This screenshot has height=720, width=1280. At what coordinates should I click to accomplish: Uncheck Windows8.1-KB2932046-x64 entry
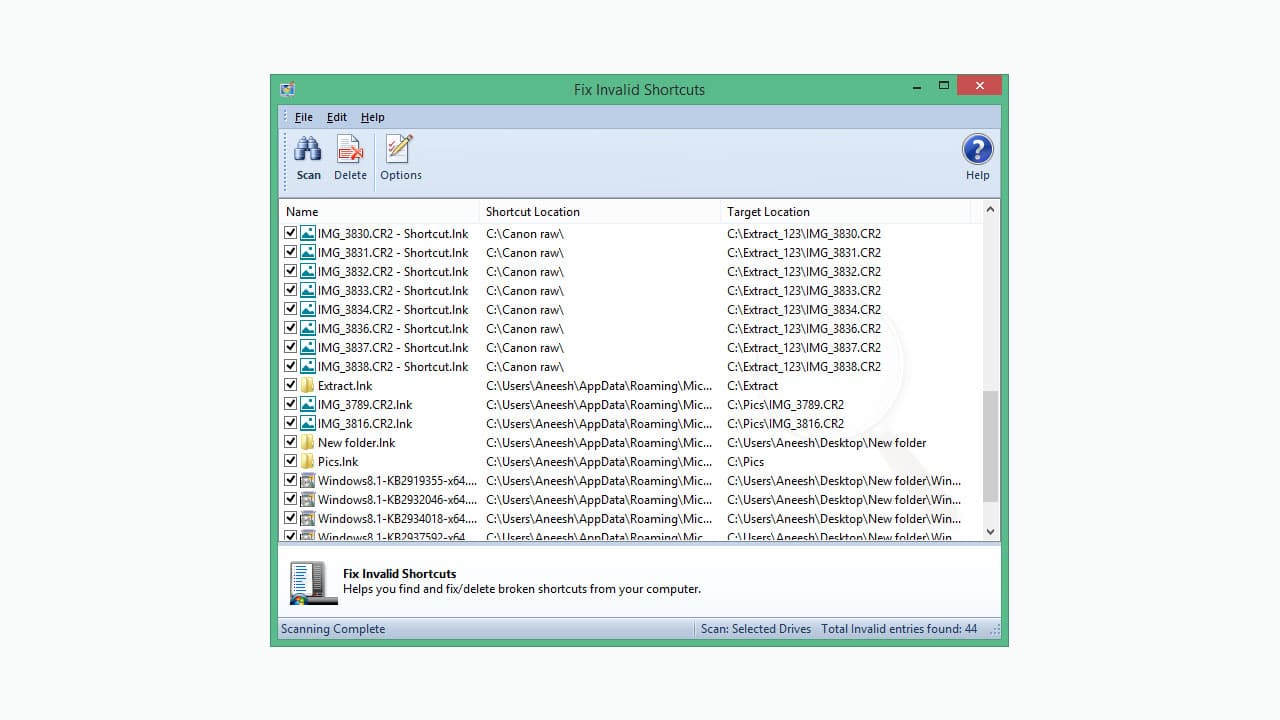coord(290,499)
